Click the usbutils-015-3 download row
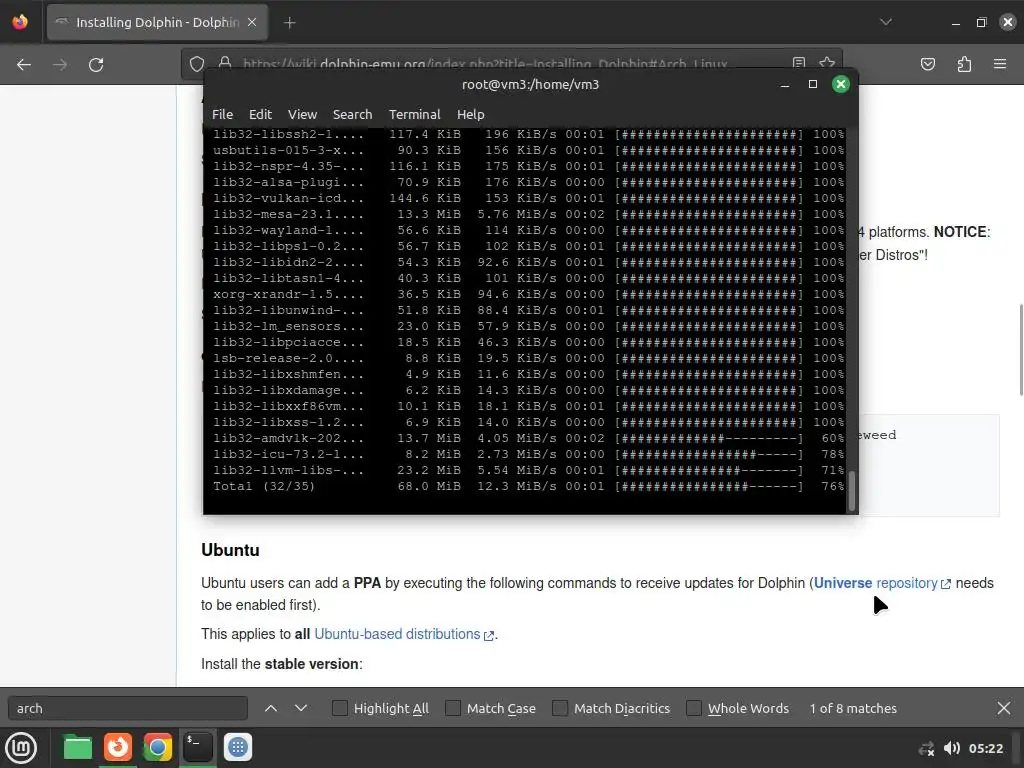Viewport: 1024px width, 768px height. click(x=528, y=150)
